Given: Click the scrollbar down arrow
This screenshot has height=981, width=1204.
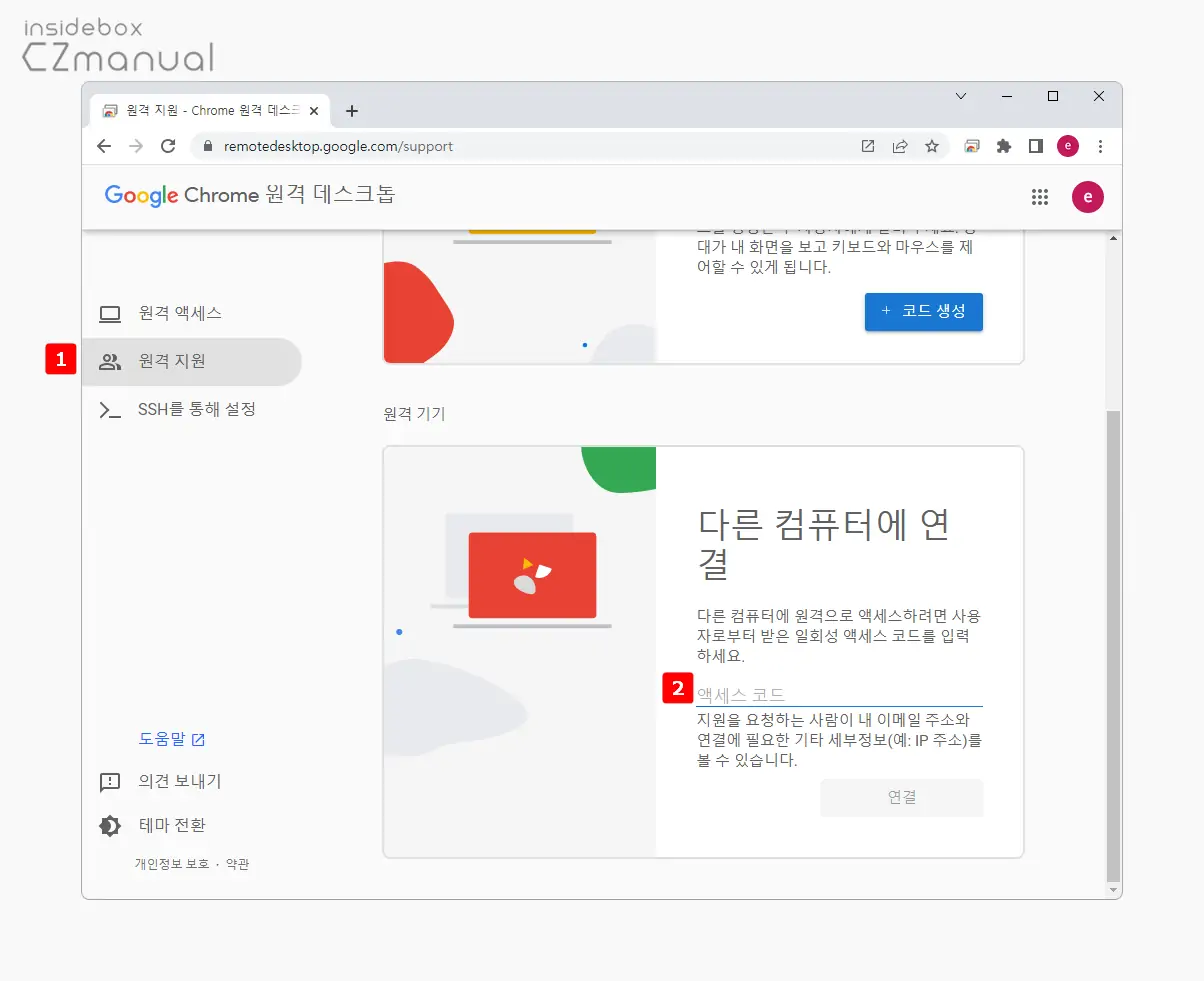Looking at the screenshot, I should click(1114, 889).
